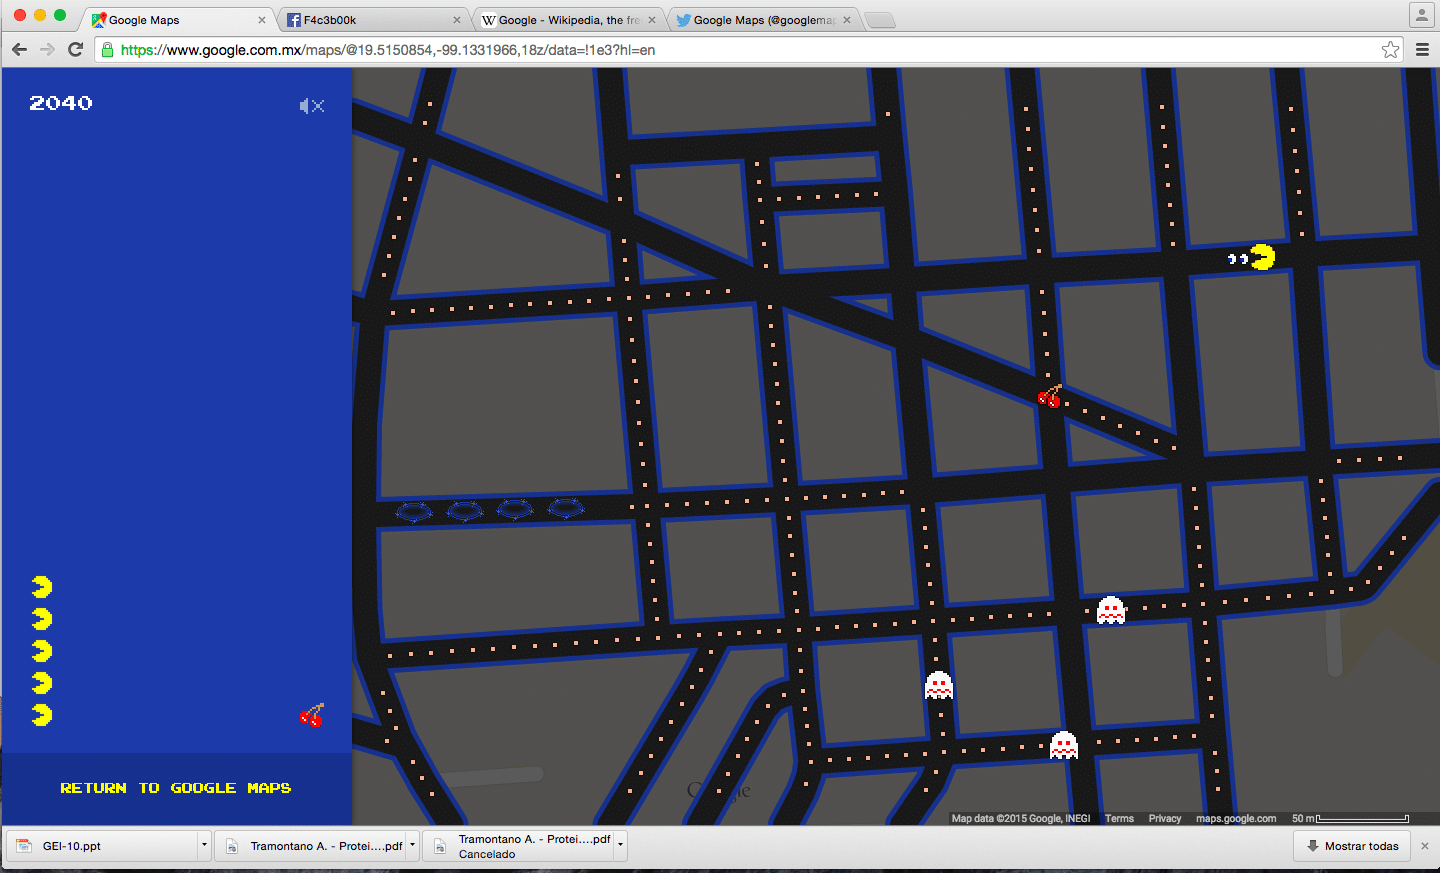1440x873 pixels.
Task: Close the F4c3b00k tab
Action: [x=457, y=20]
